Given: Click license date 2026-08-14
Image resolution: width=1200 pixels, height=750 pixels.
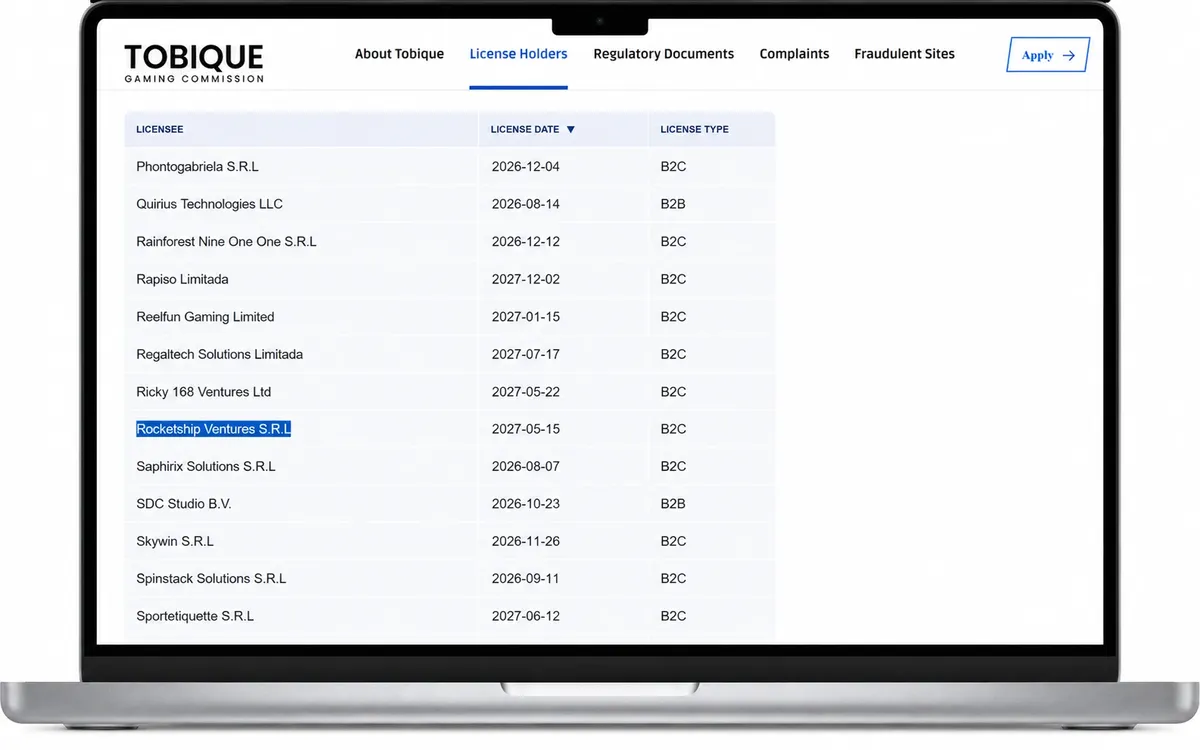Looking at the screenshot, I should (x=526, y=204).
